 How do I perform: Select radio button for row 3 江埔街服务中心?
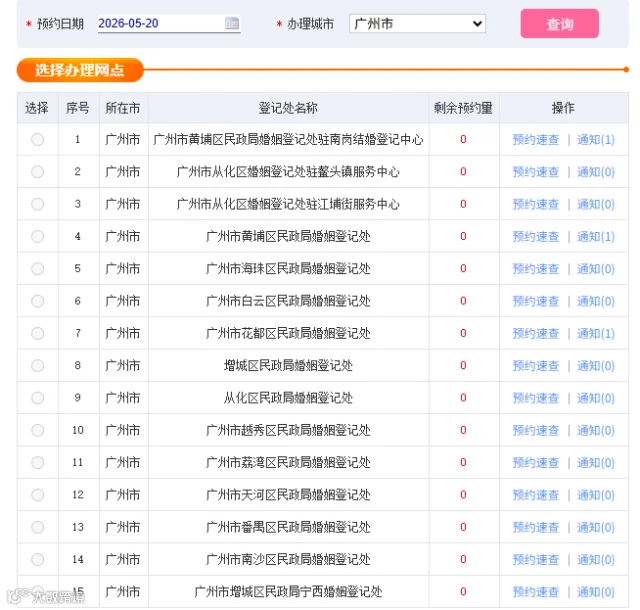pyautogui.click(x=38, y=204)
